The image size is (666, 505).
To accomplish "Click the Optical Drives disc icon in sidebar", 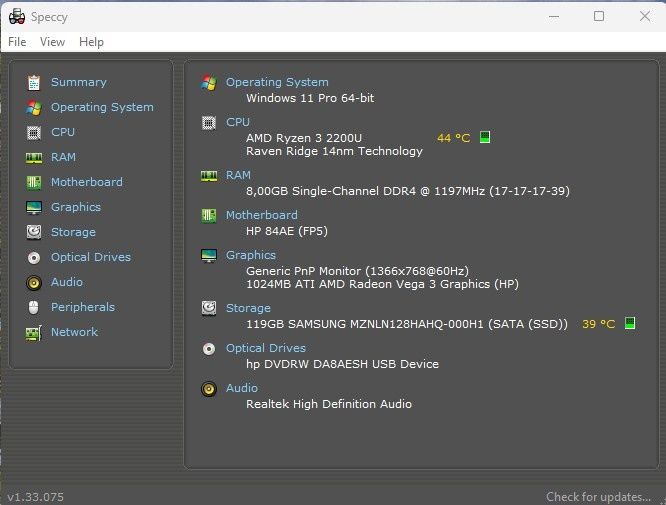I will click(x=34, y=257).
